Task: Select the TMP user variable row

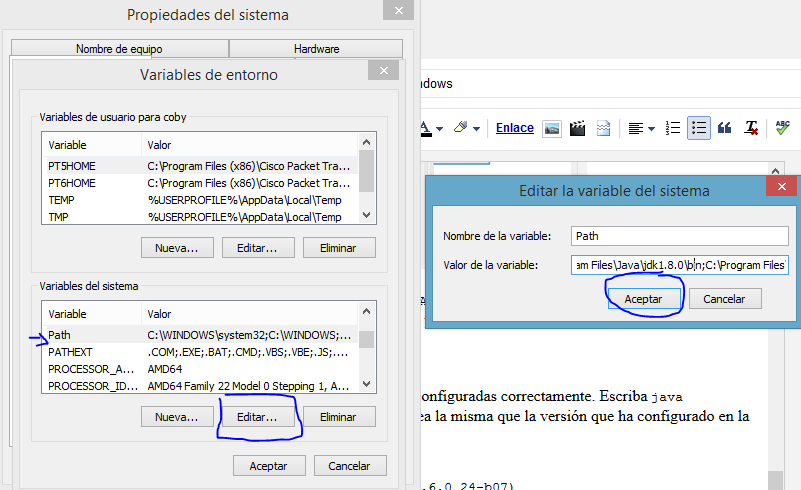Action: (200, 217)
